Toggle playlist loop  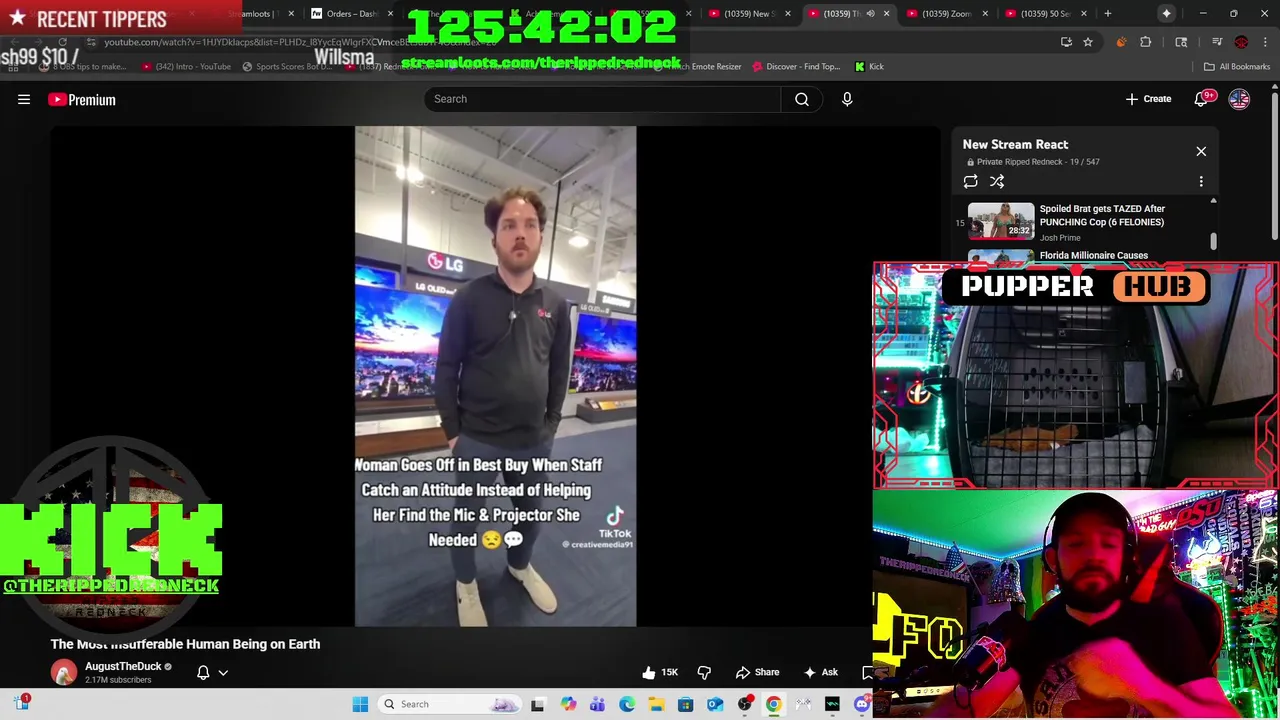pos(970,181)
